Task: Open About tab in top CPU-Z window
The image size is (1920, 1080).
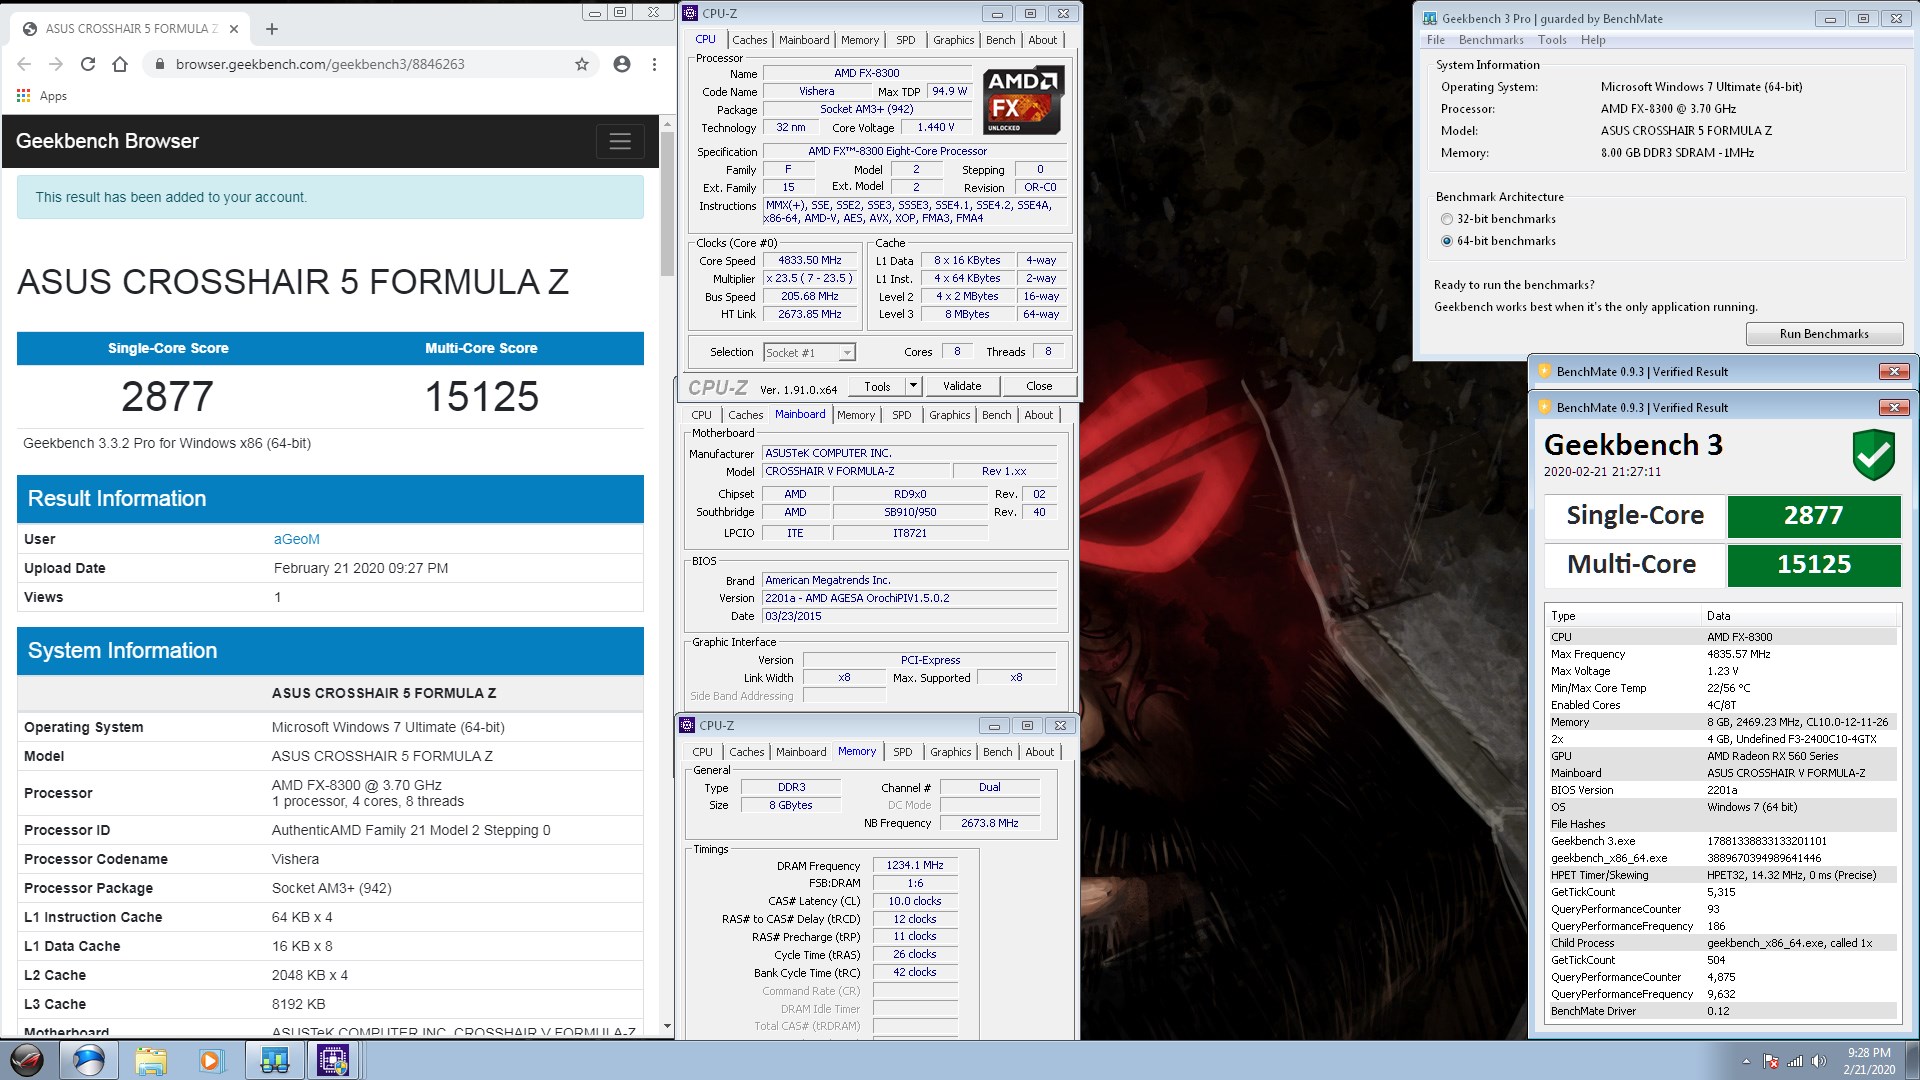Action: click(x=1042, y=40)
